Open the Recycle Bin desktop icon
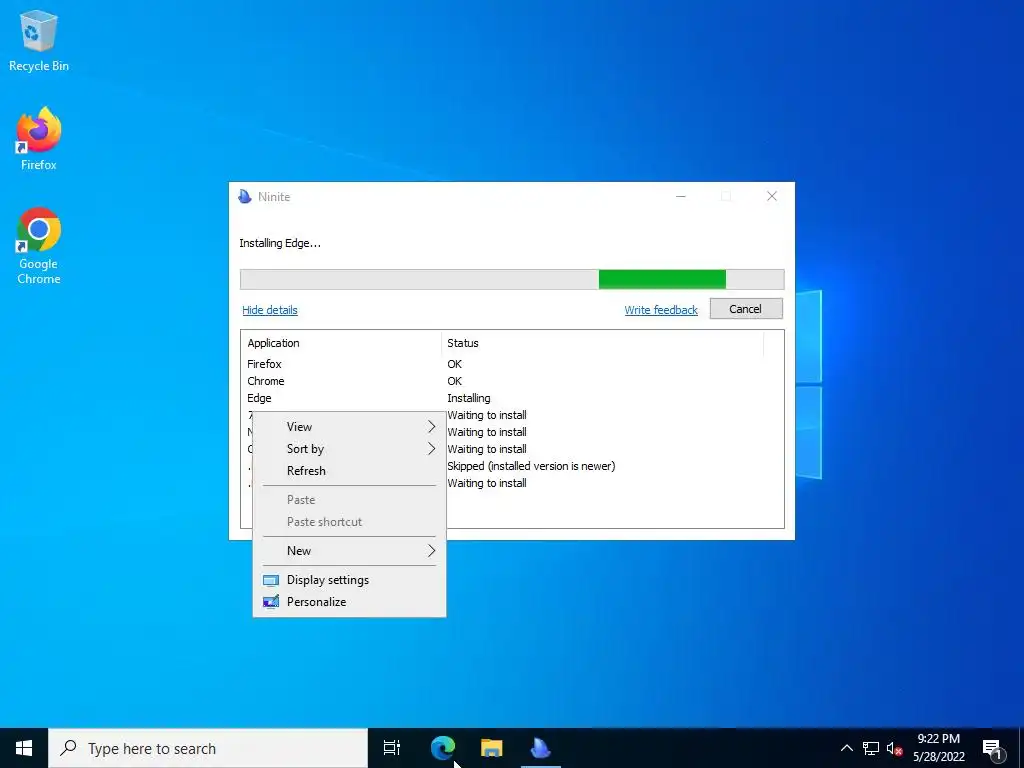1024x768 pixels. pyautogui.click(x=39, y=40)
